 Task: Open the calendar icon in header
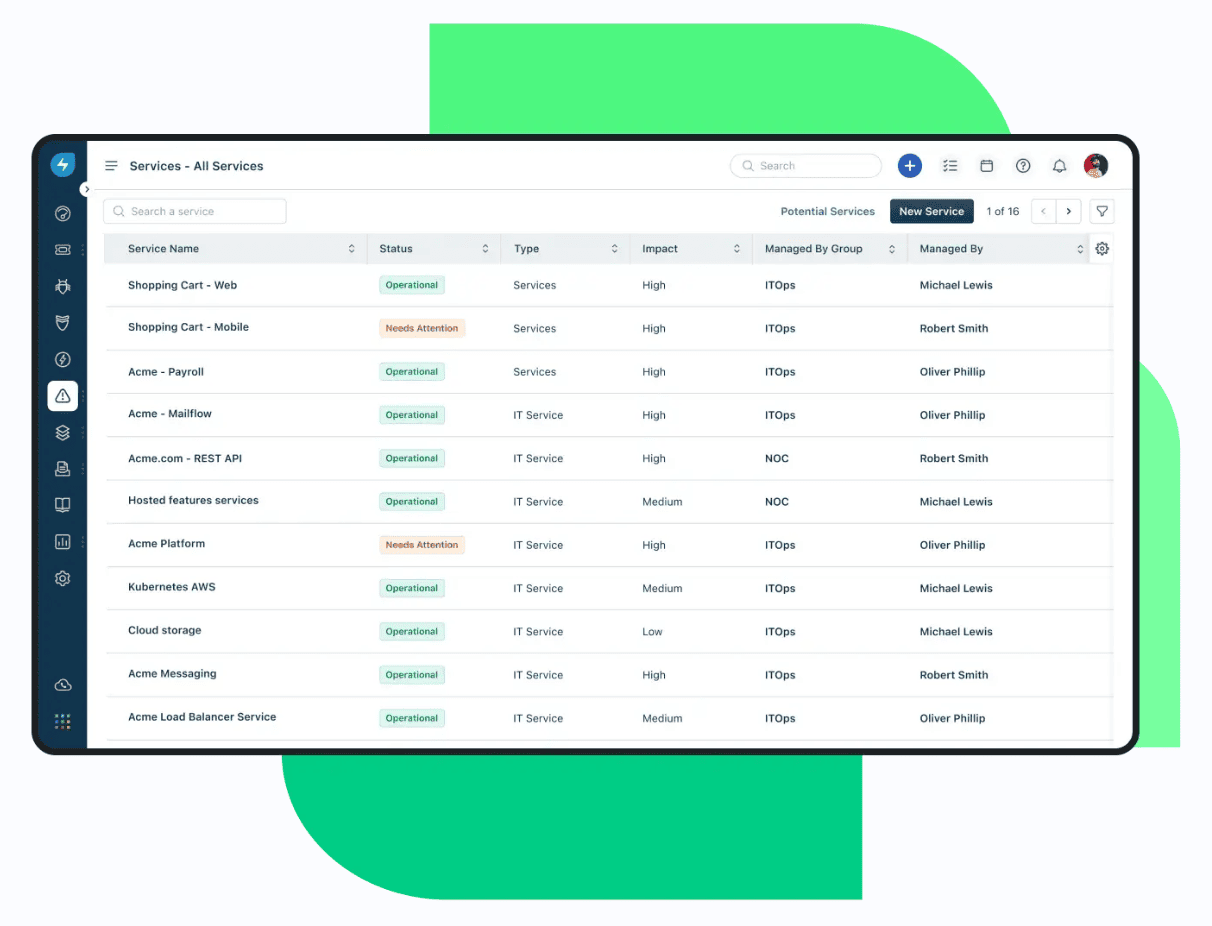pos(986,166)
